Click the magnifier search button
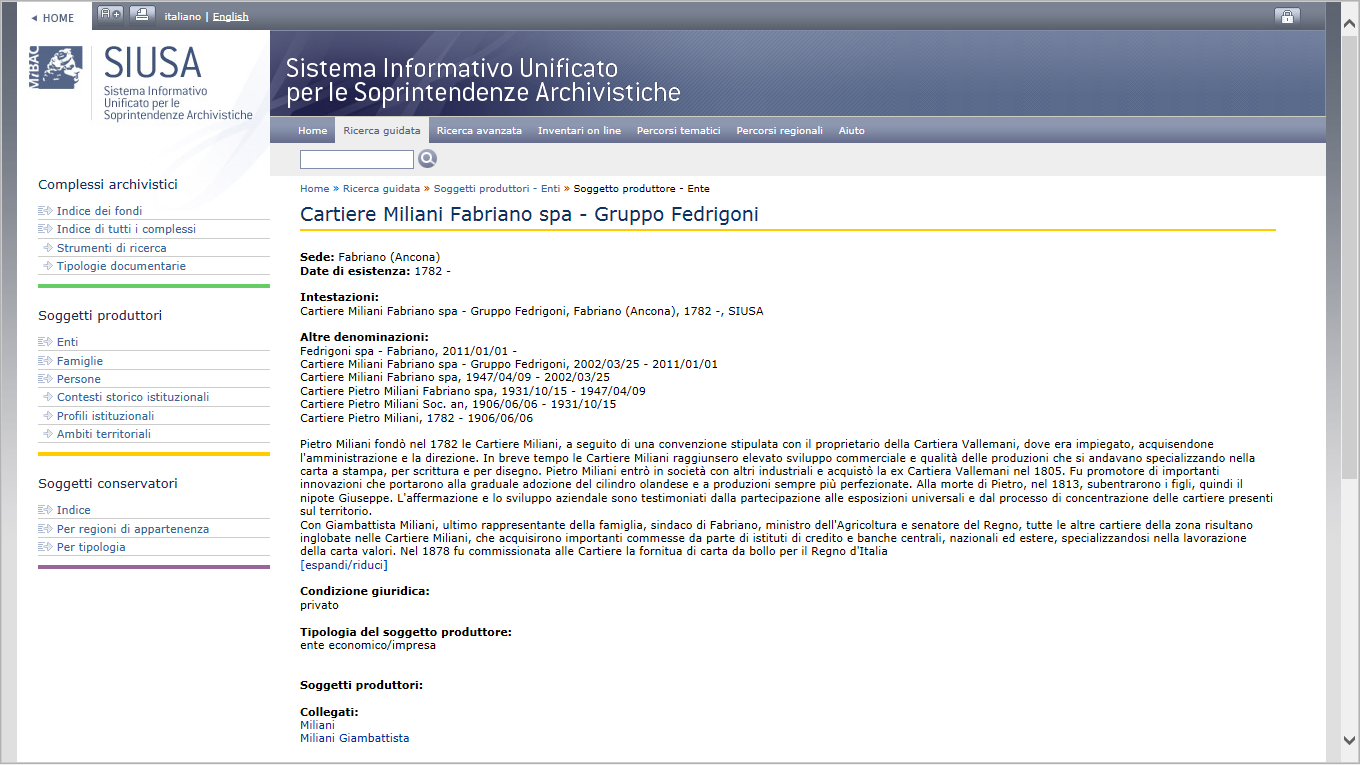 click(428, 159)
